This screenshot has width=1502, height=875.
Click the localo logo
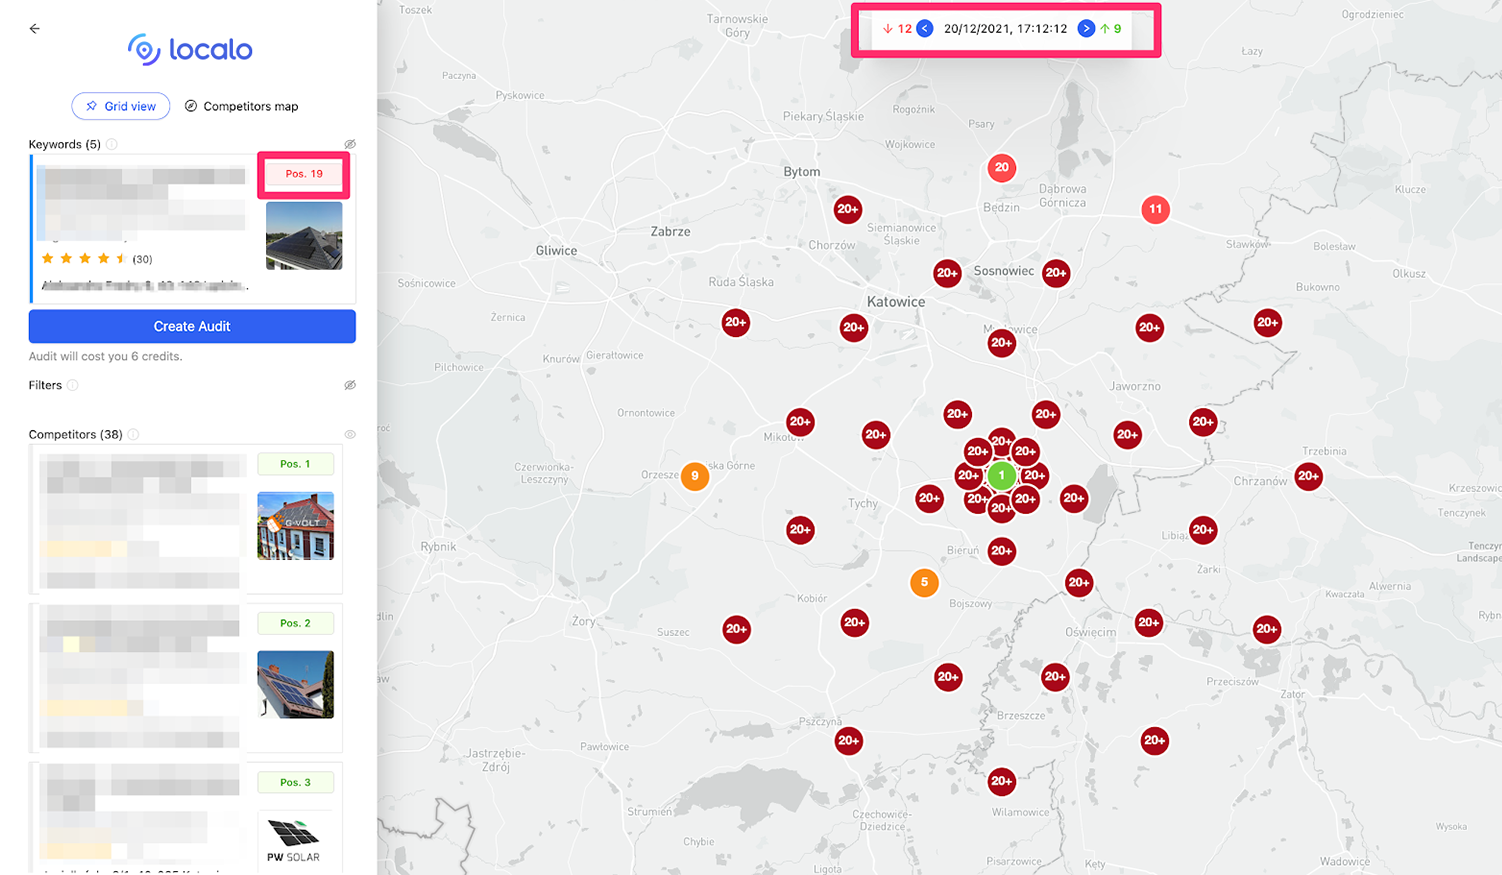190,49
